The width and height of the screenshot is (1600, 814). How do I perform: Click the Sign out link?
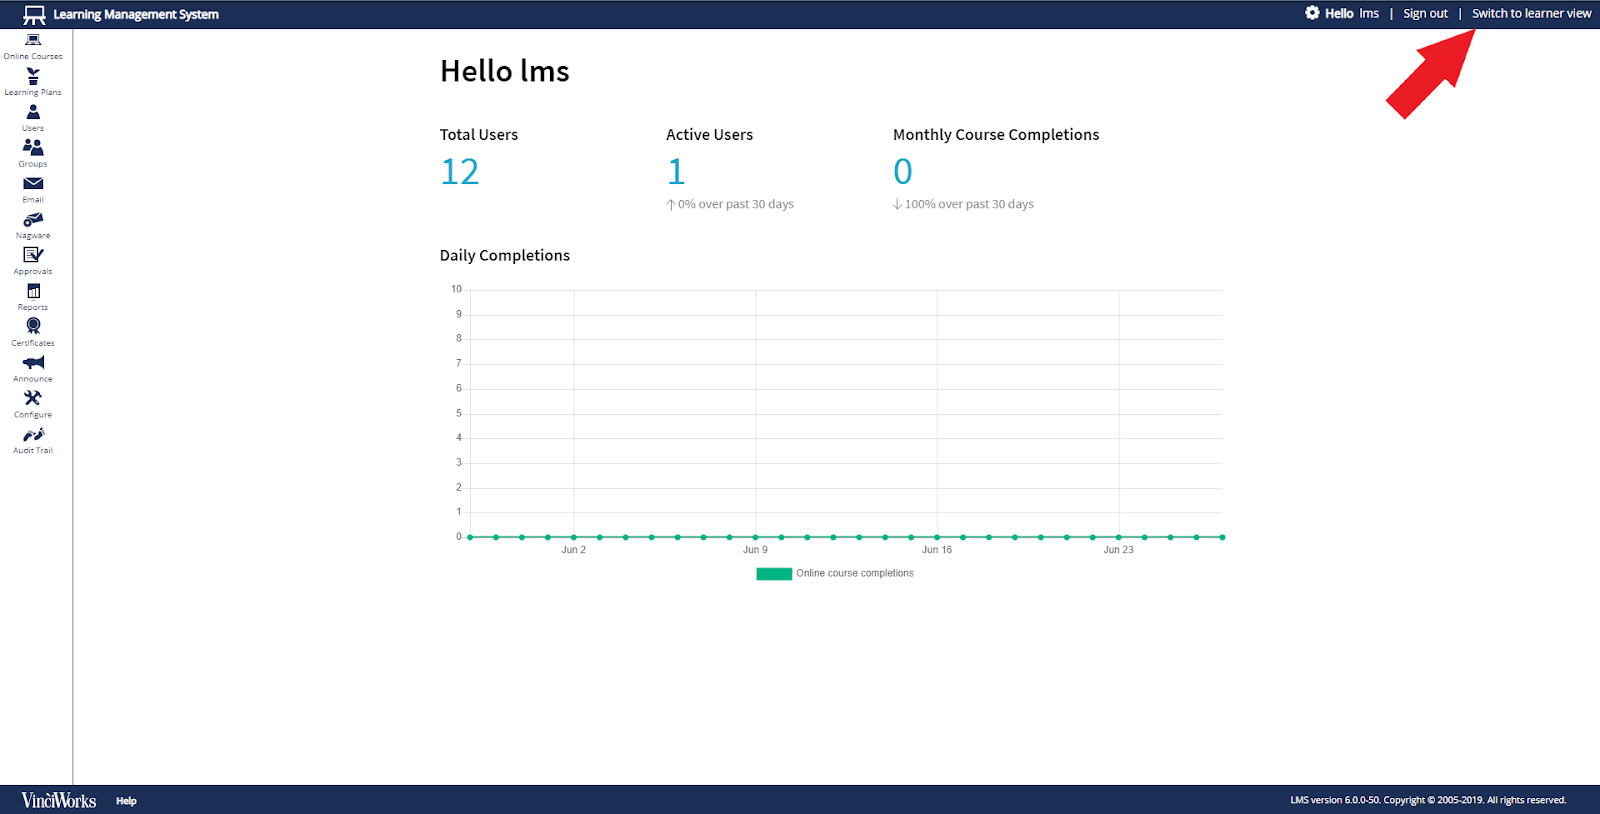pos(1425,14)
